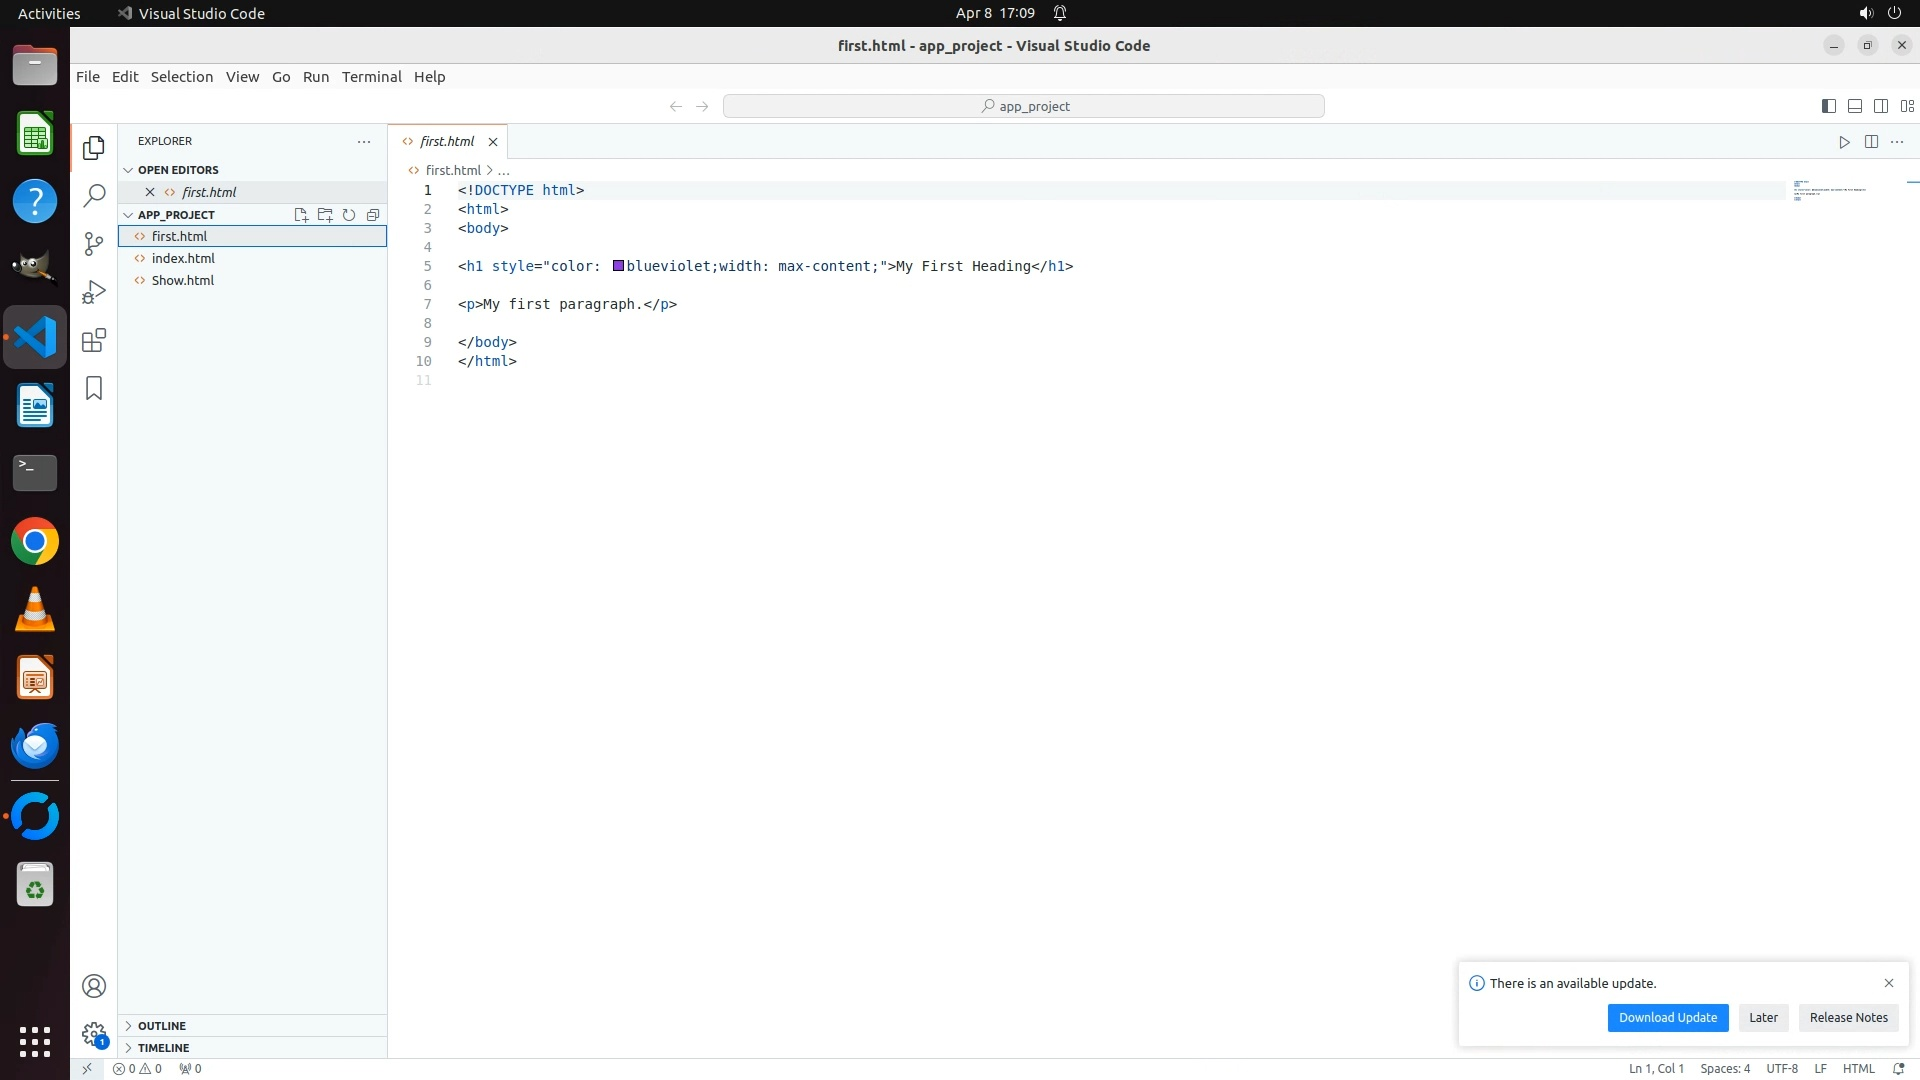1920x1080 pixels.
Task: Collapse all folders in explorer
Action: point(373,215)
